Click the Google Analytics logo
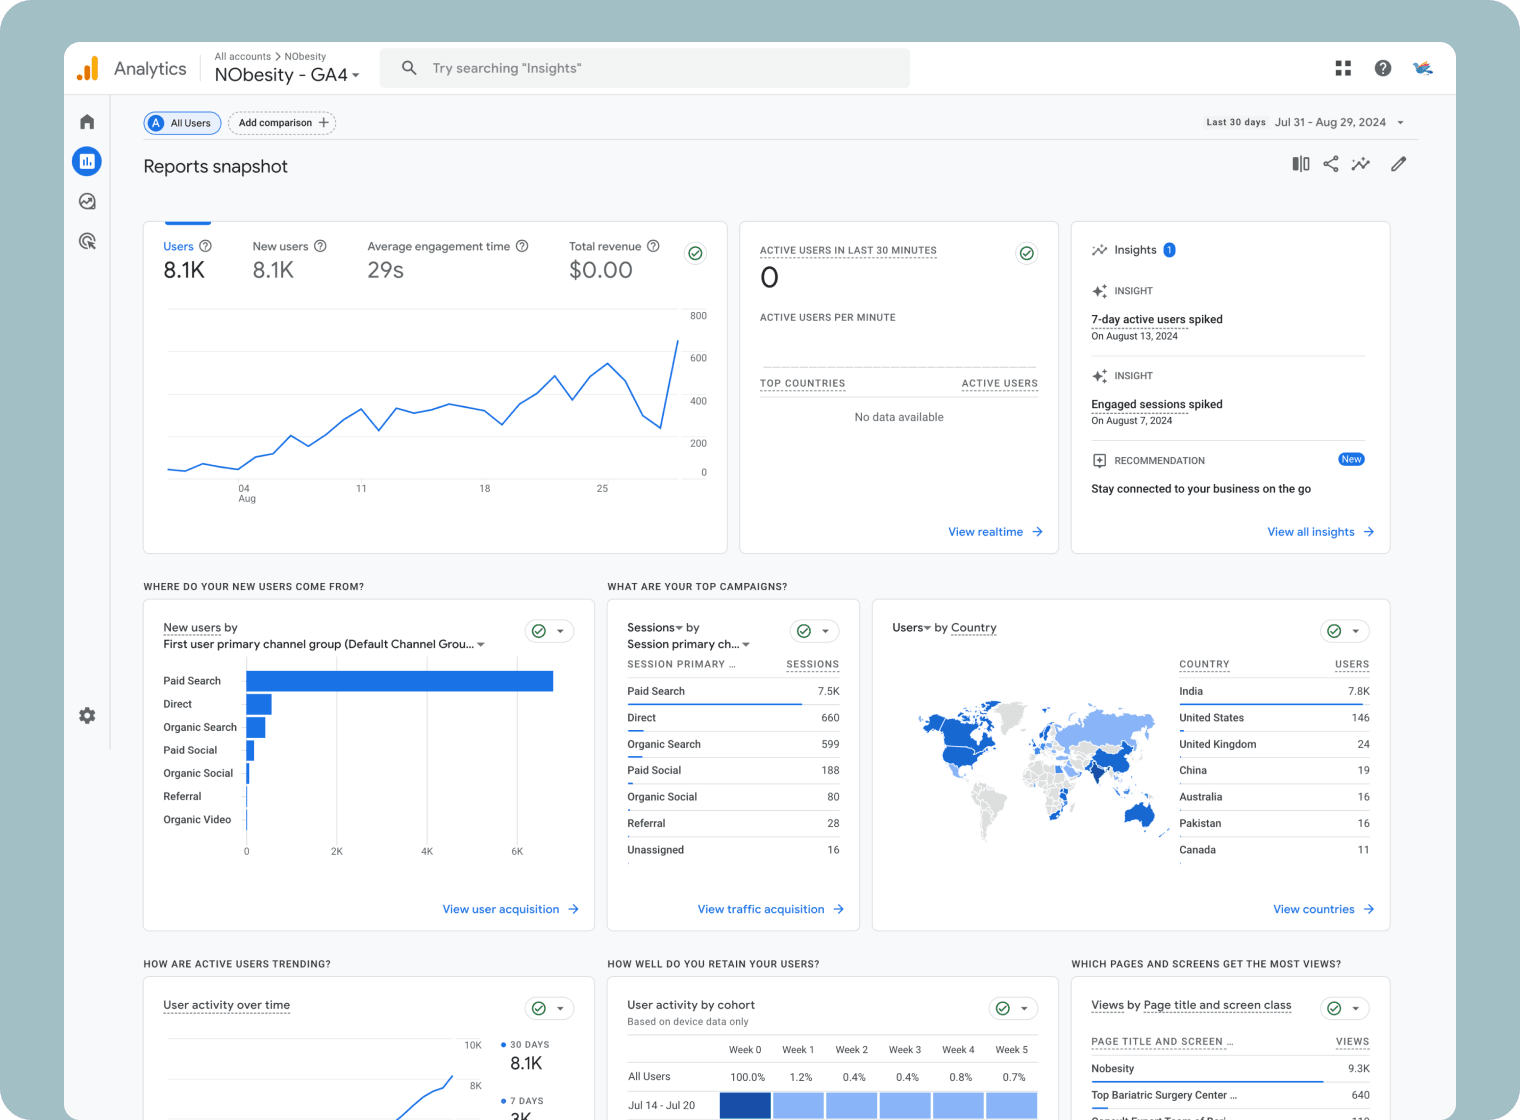 88,68
